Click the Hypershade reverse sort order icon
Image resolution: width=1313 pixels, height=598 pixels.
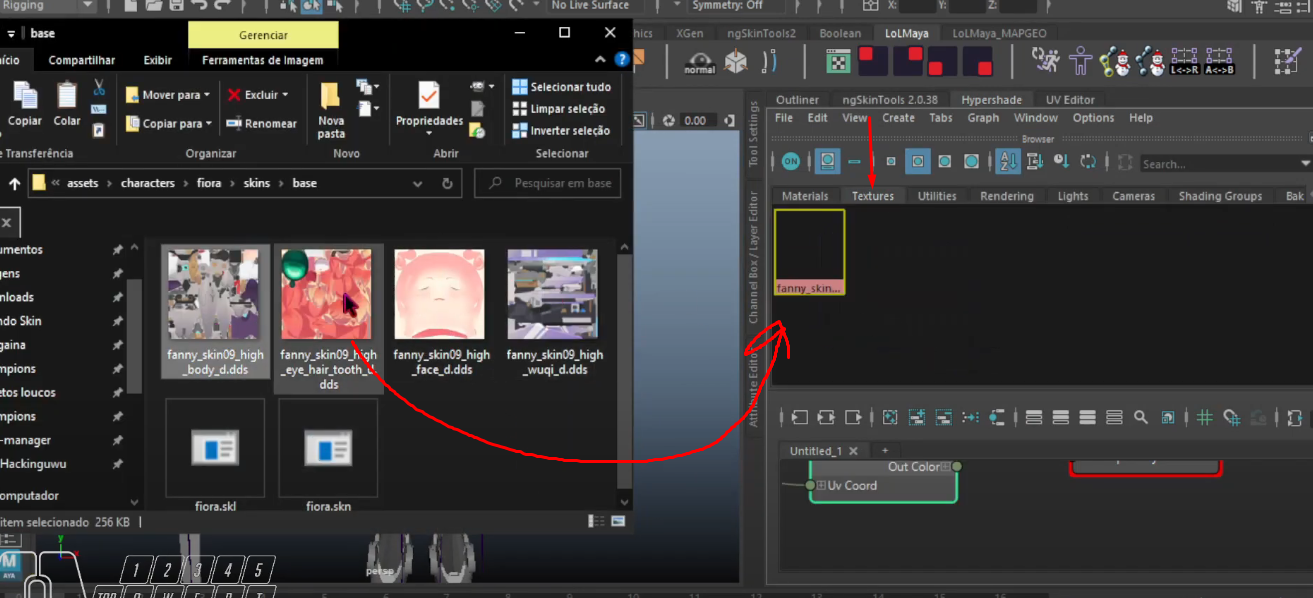tap(1088, 161)
